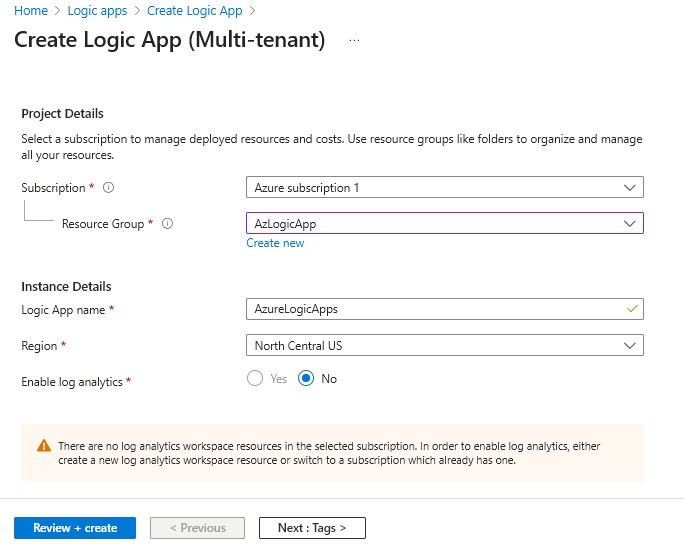Open the Region dropdown
This screenshot has width=684, height=556.
coord(444,345)
